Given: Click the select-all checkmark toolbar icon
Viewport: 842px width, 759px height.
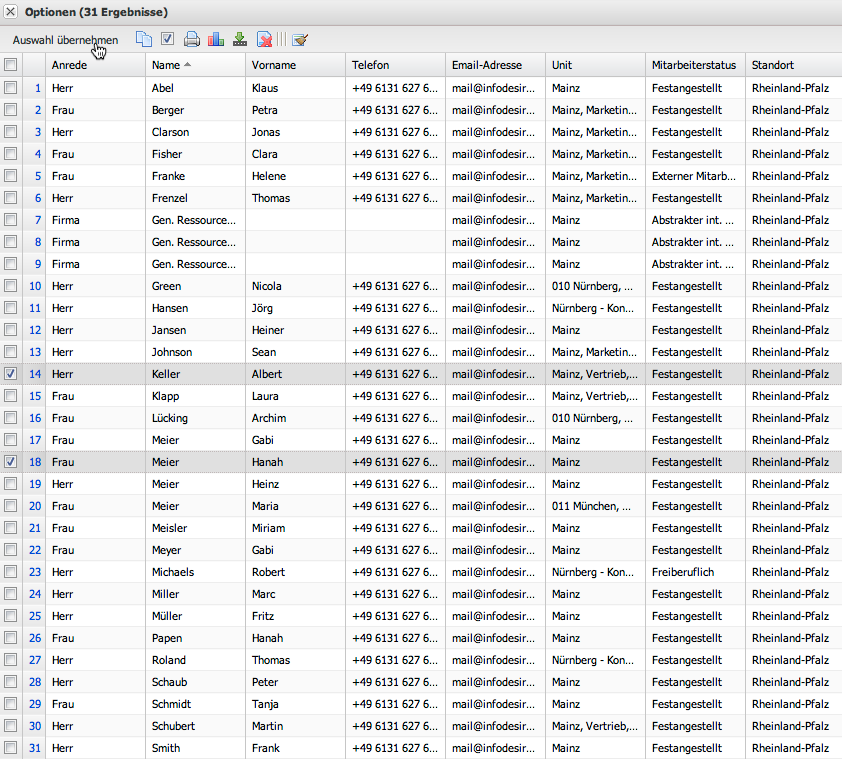Looking at the screenshot, I should tap(168, 40).
